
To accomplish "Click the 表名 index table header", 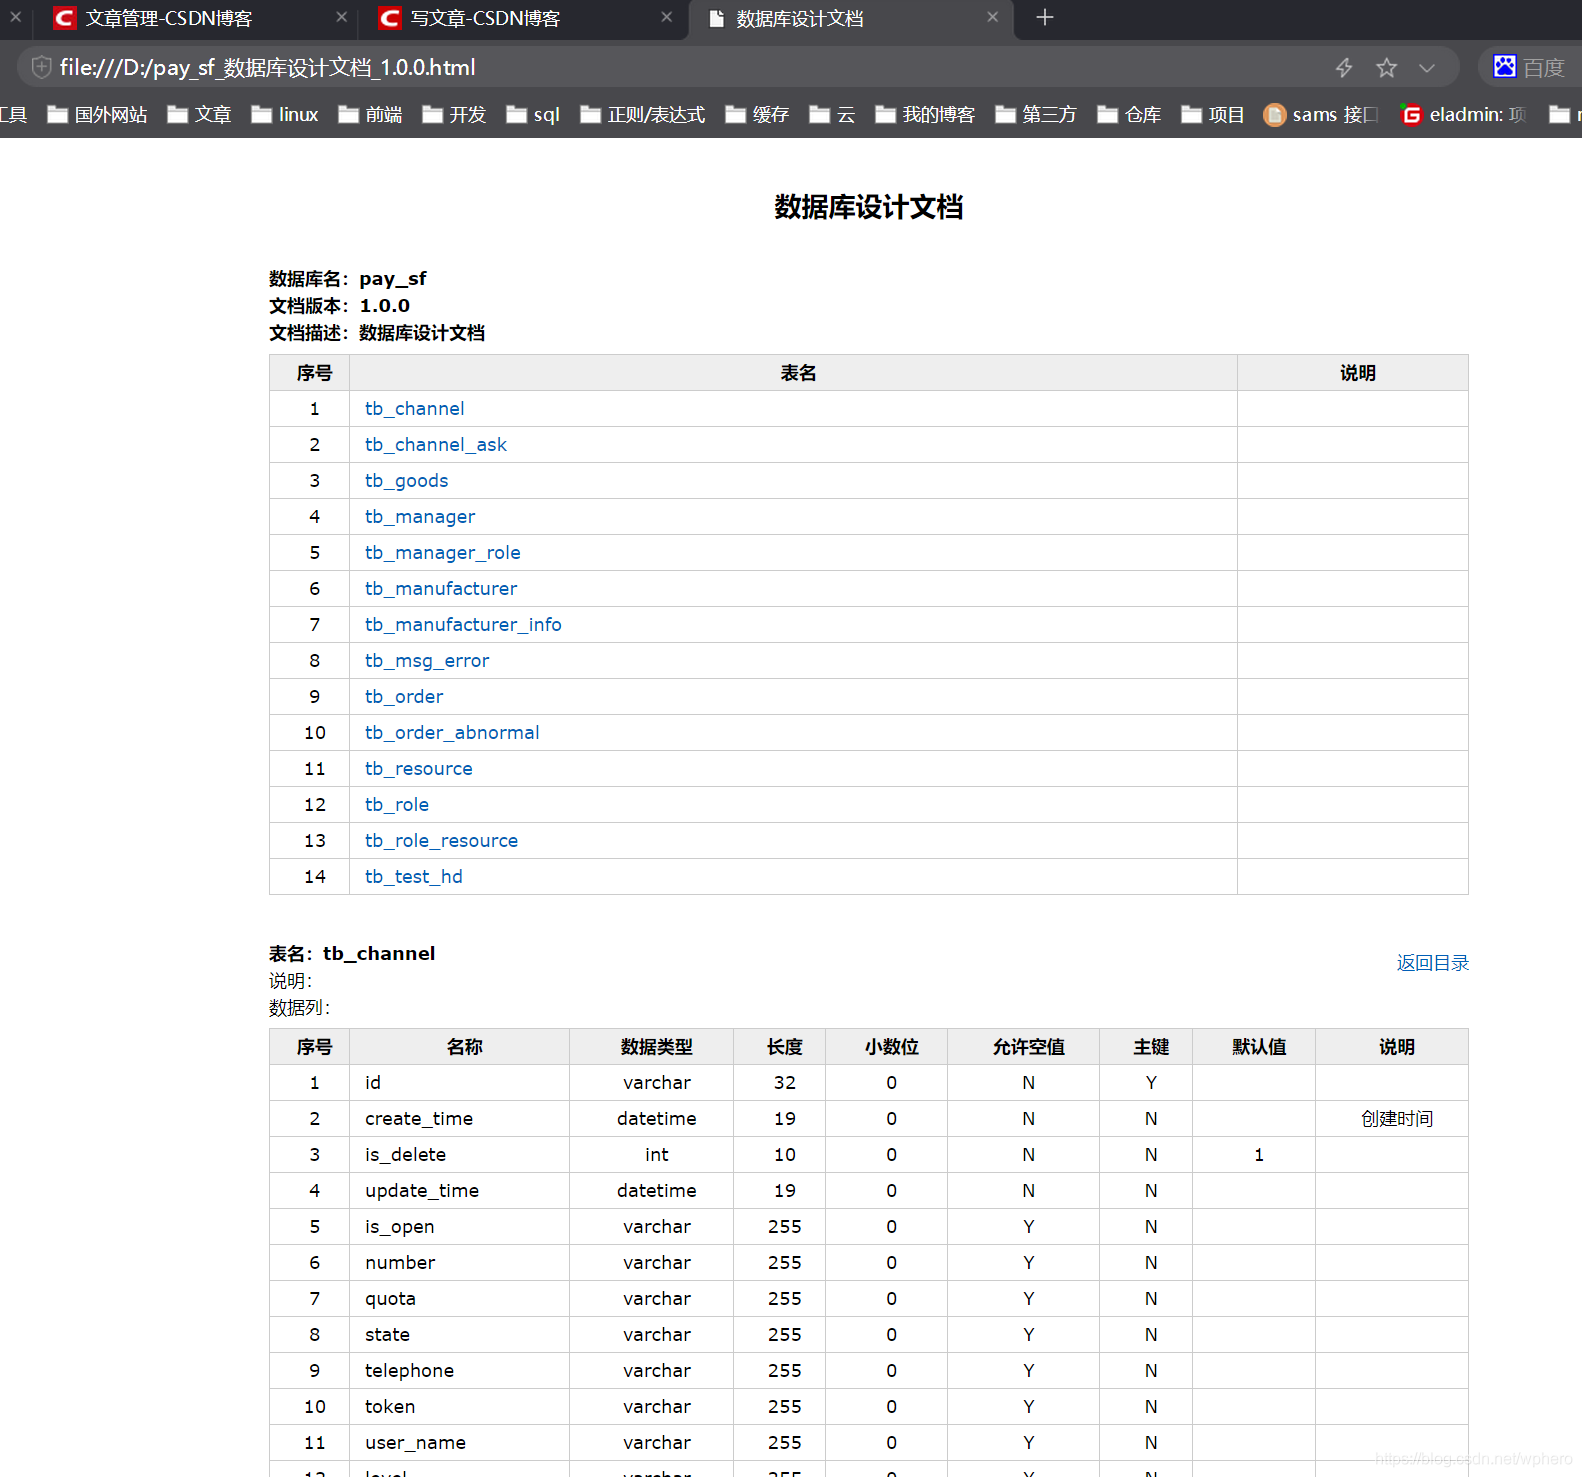I will tap(793, 373).
